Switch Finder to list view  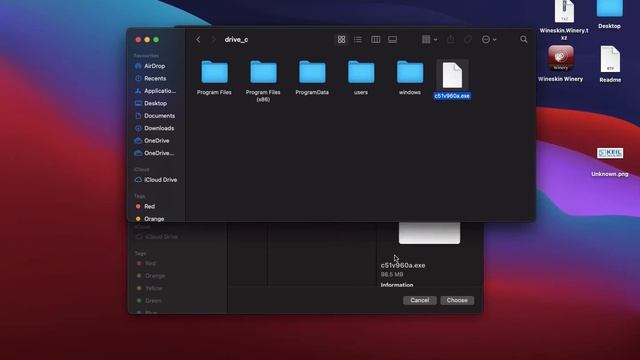[358, 40]
